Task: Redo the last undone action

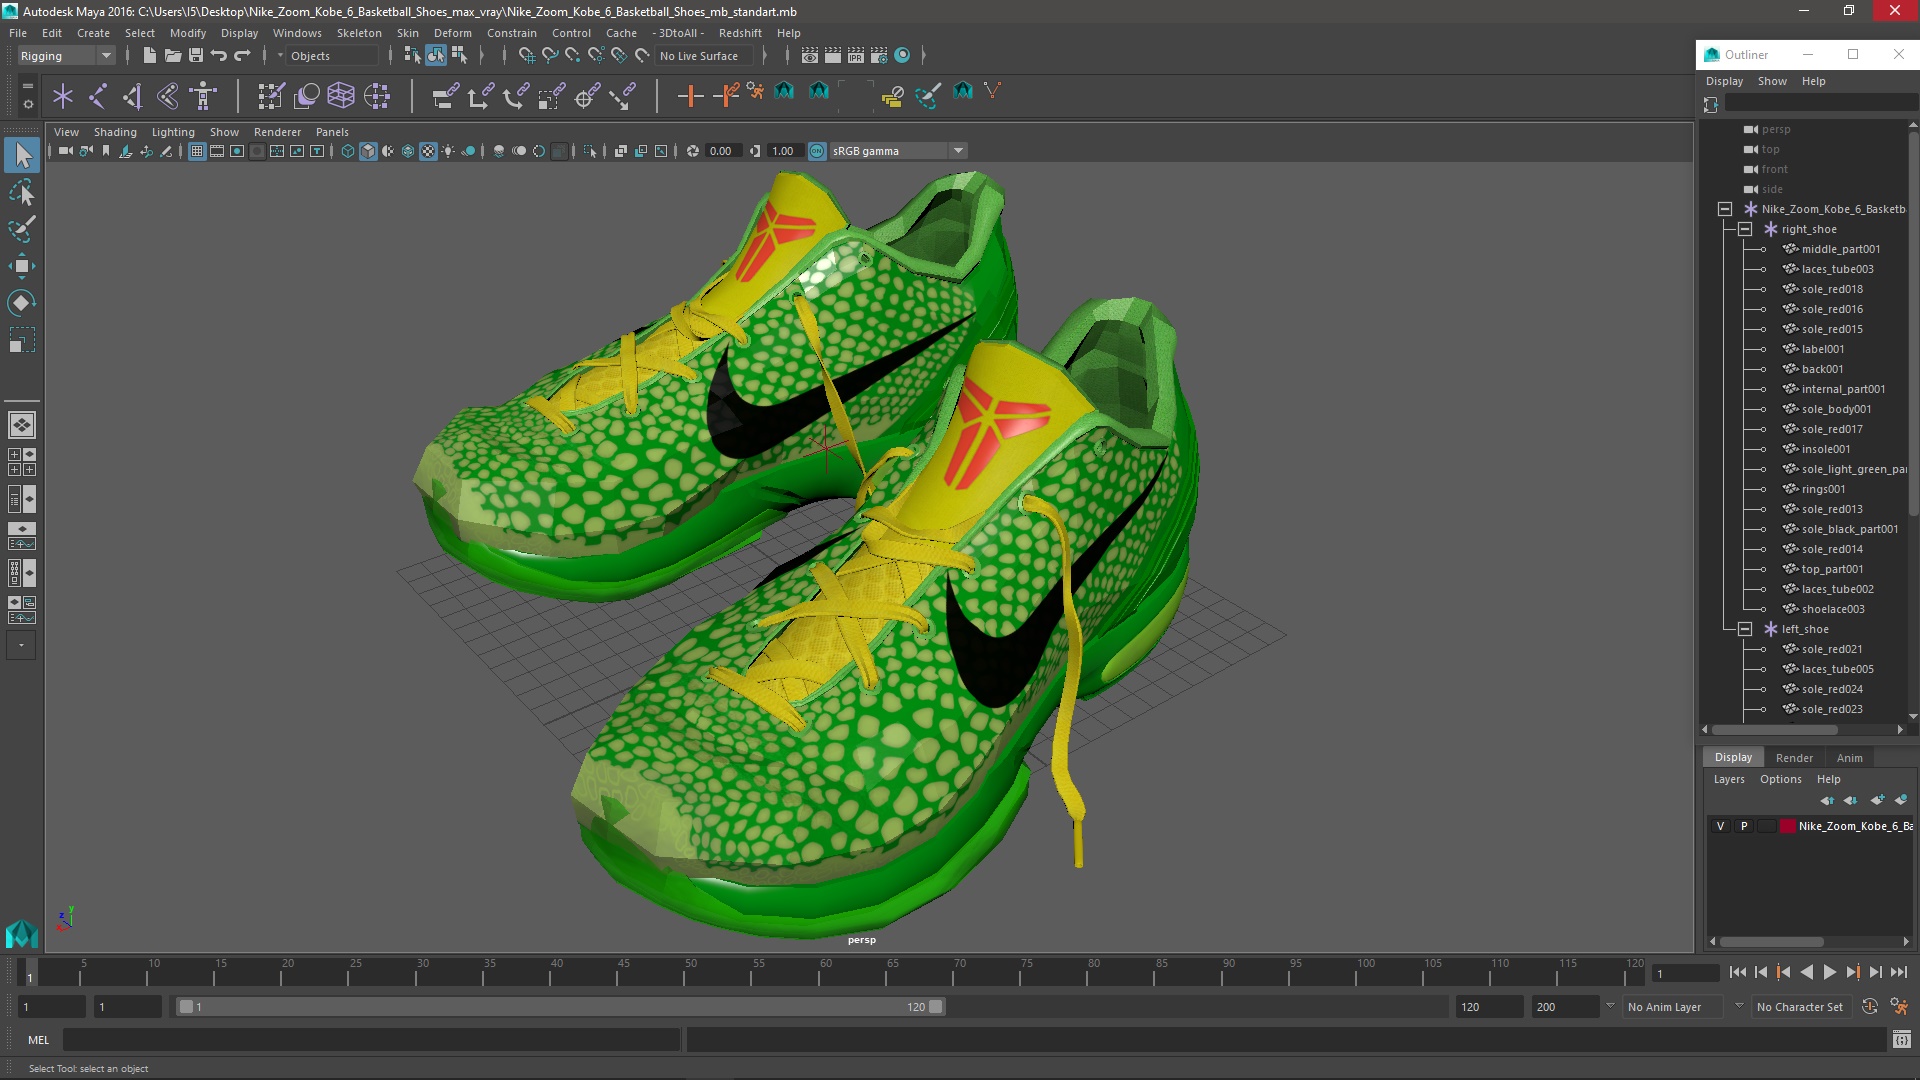Action: pyautogui.click(x=242, y=56)
